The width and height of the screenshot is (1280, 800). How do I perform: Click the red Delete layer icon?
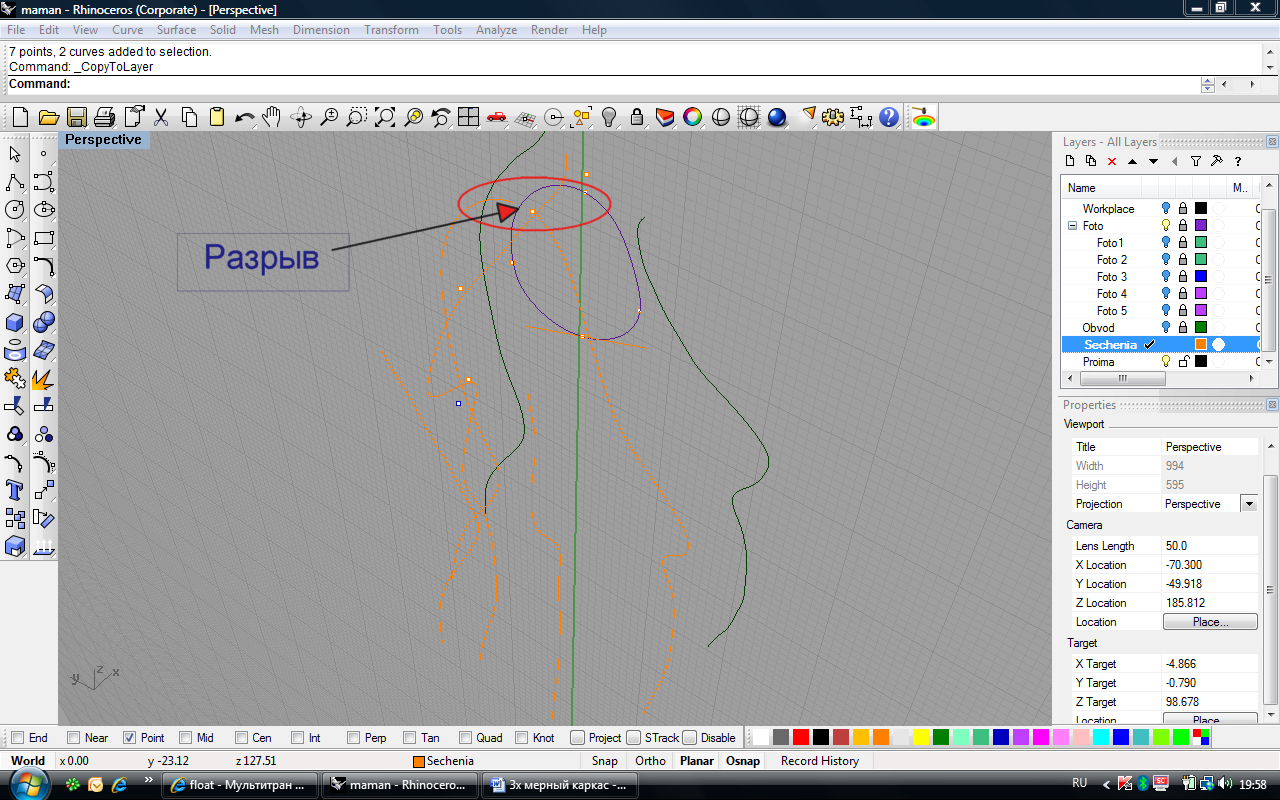[1111, 161]
